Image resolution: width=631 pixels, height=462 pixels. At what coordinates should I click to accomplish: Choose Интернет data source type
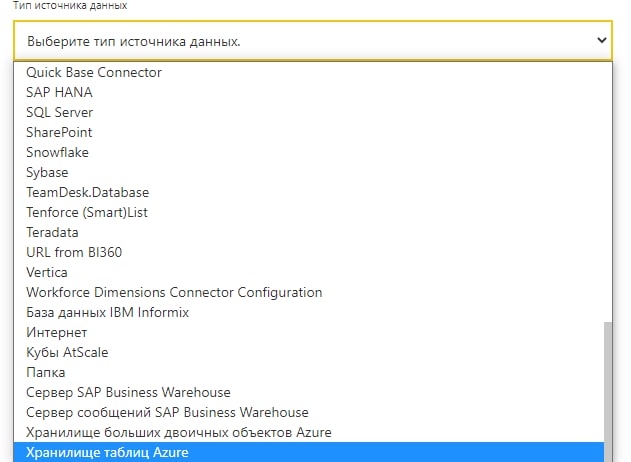(x=309, y=332)
